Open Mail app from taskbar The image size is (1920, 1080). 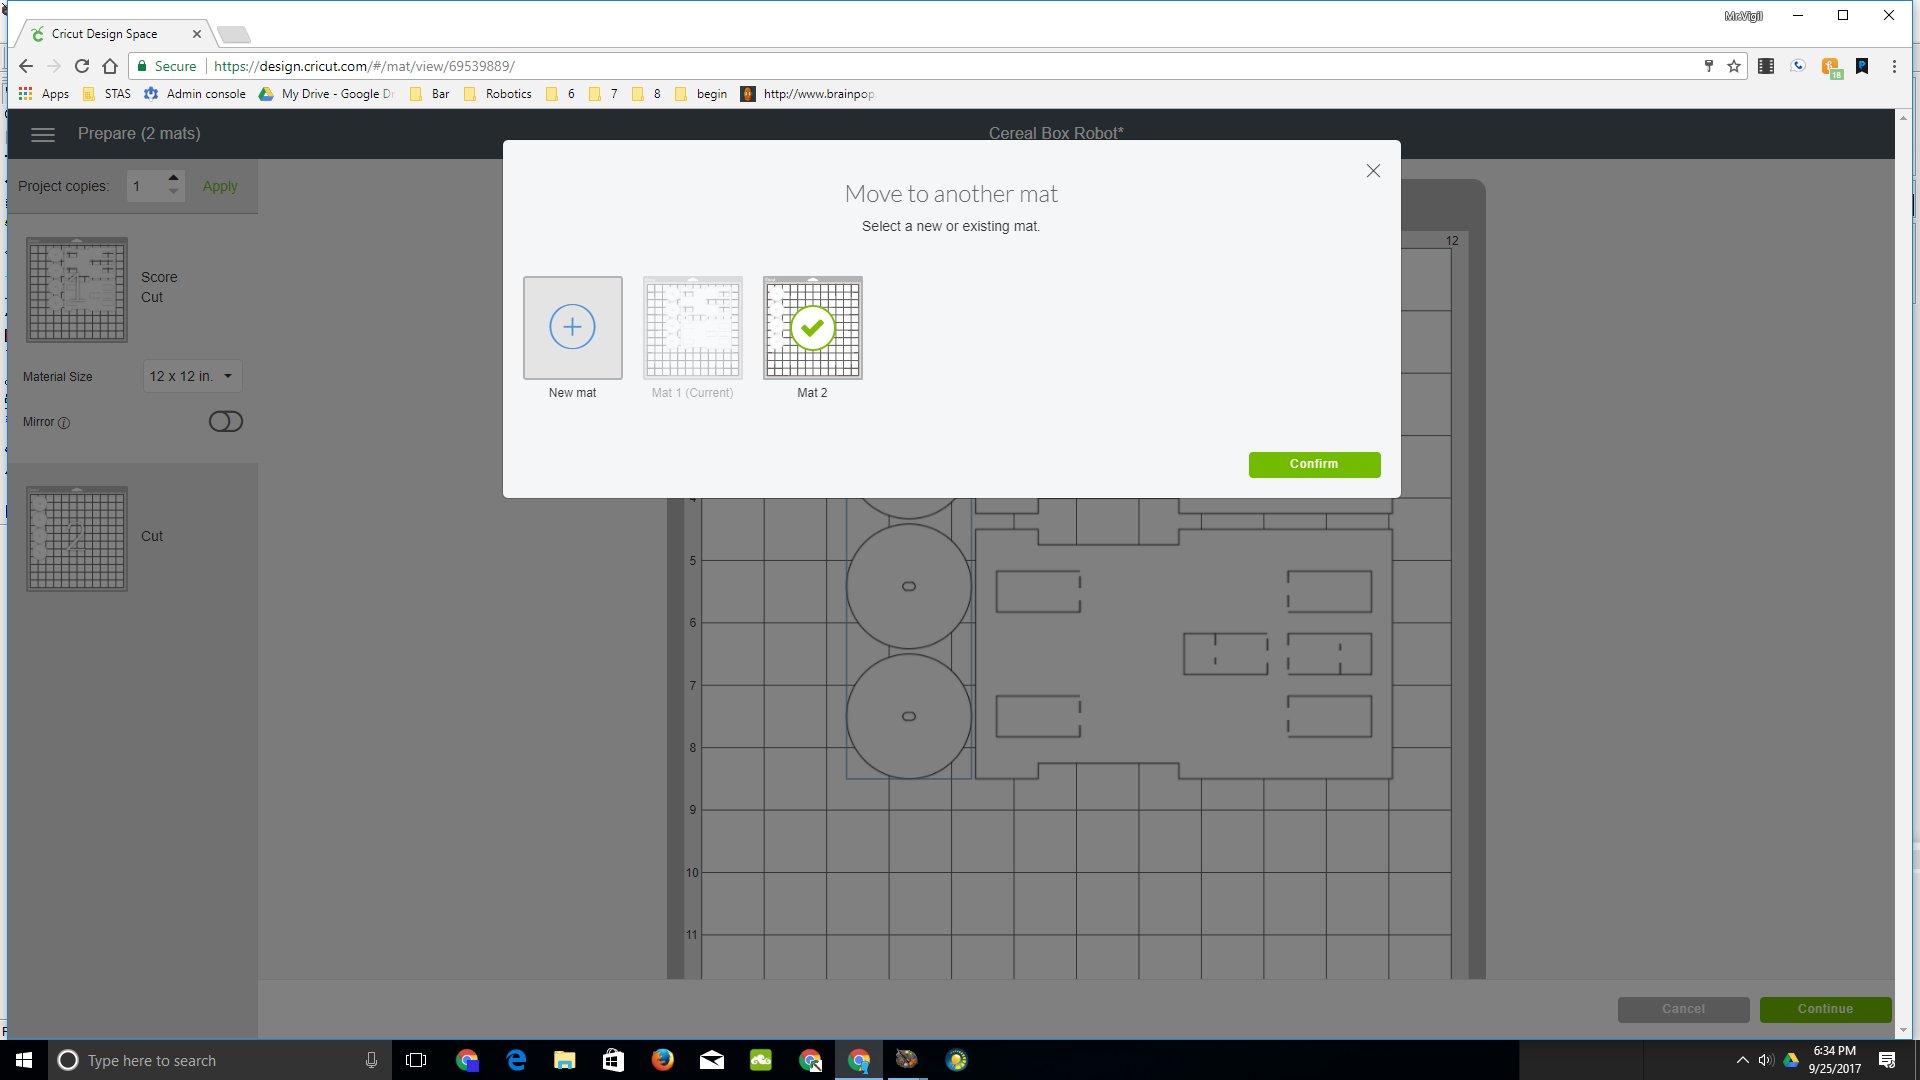pos(711,1060)
